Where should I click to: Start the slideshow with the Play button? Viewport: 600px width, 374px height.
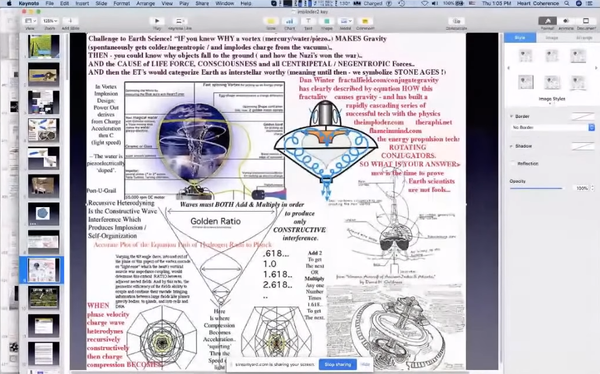pos(157,21)
